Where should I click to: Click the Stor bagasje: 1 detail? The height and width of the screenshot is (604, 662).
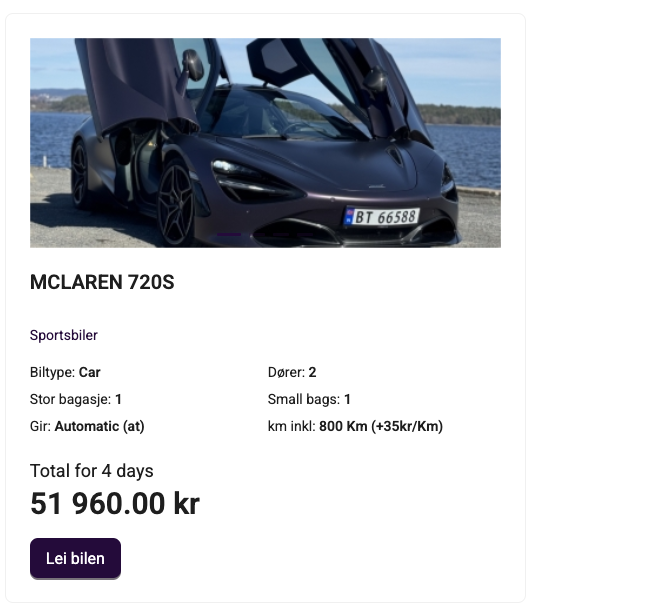76,399
